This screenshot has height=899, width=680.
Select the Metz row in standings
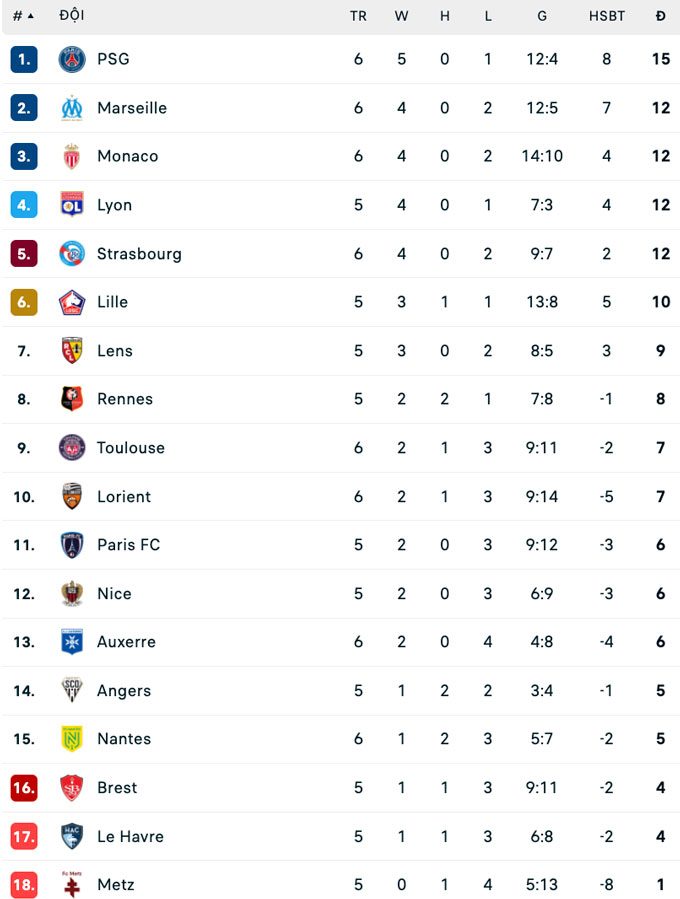341,883
